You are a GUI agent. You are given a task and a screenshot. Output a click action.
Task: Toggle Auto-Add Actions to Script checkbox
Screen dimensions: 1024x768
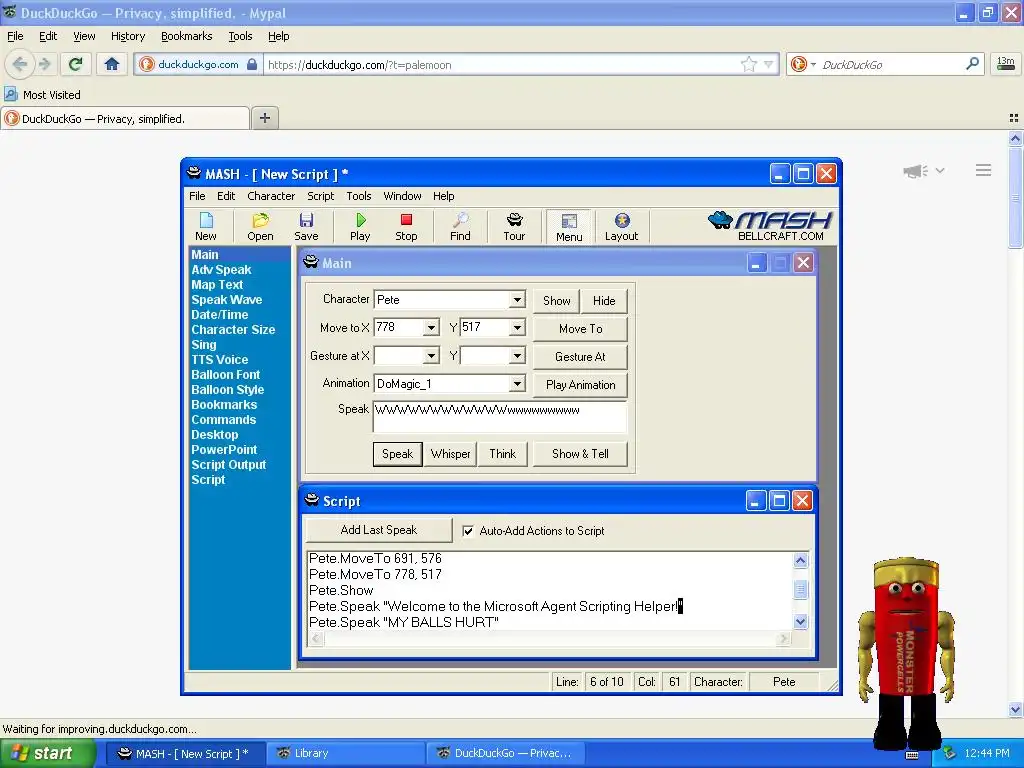coord(468,531)
